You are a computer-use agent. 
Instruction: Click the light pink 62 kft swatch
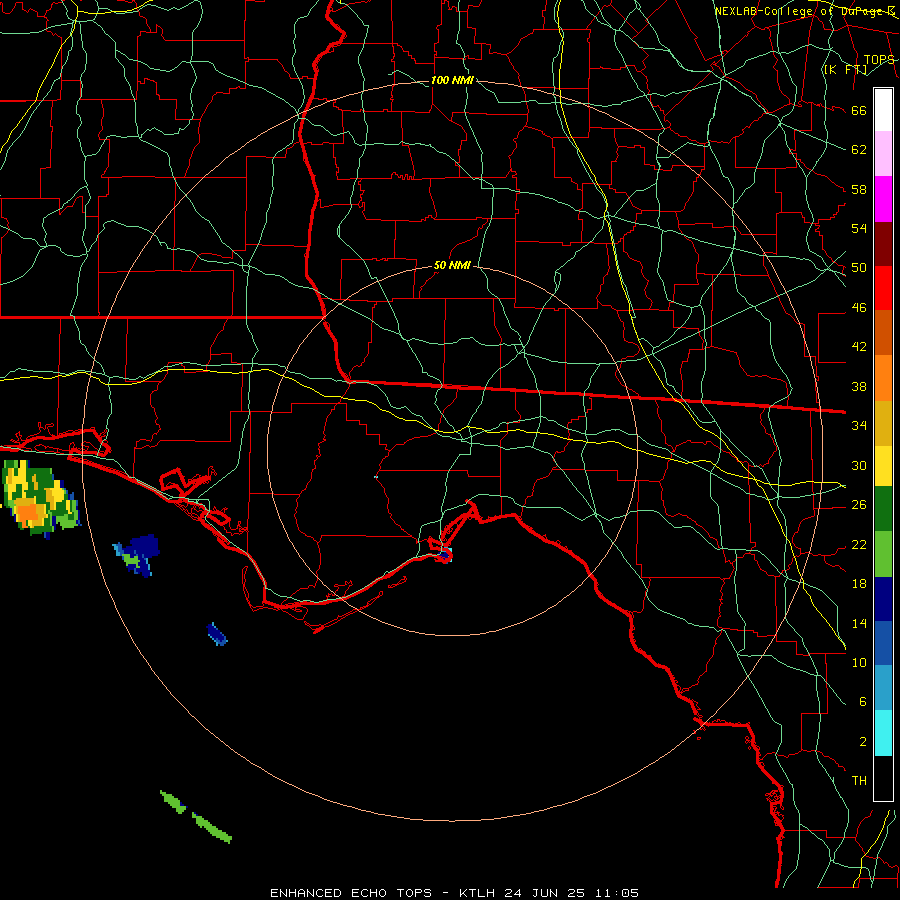tap(883, 154)
